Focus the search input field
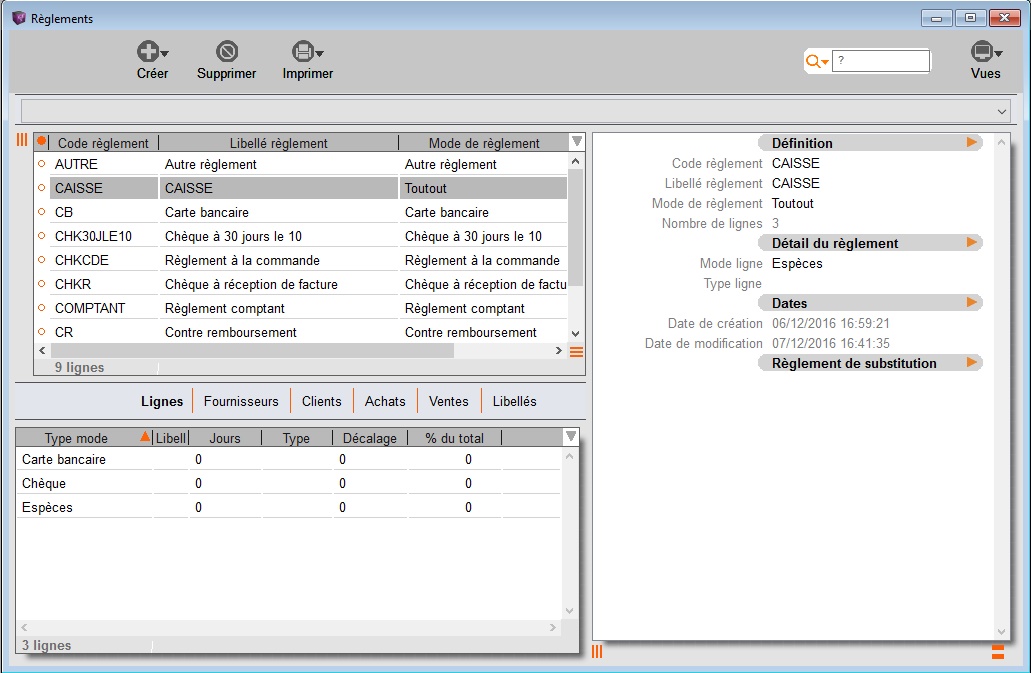This screenshot has height=673, width=1031. pos(881,60)
